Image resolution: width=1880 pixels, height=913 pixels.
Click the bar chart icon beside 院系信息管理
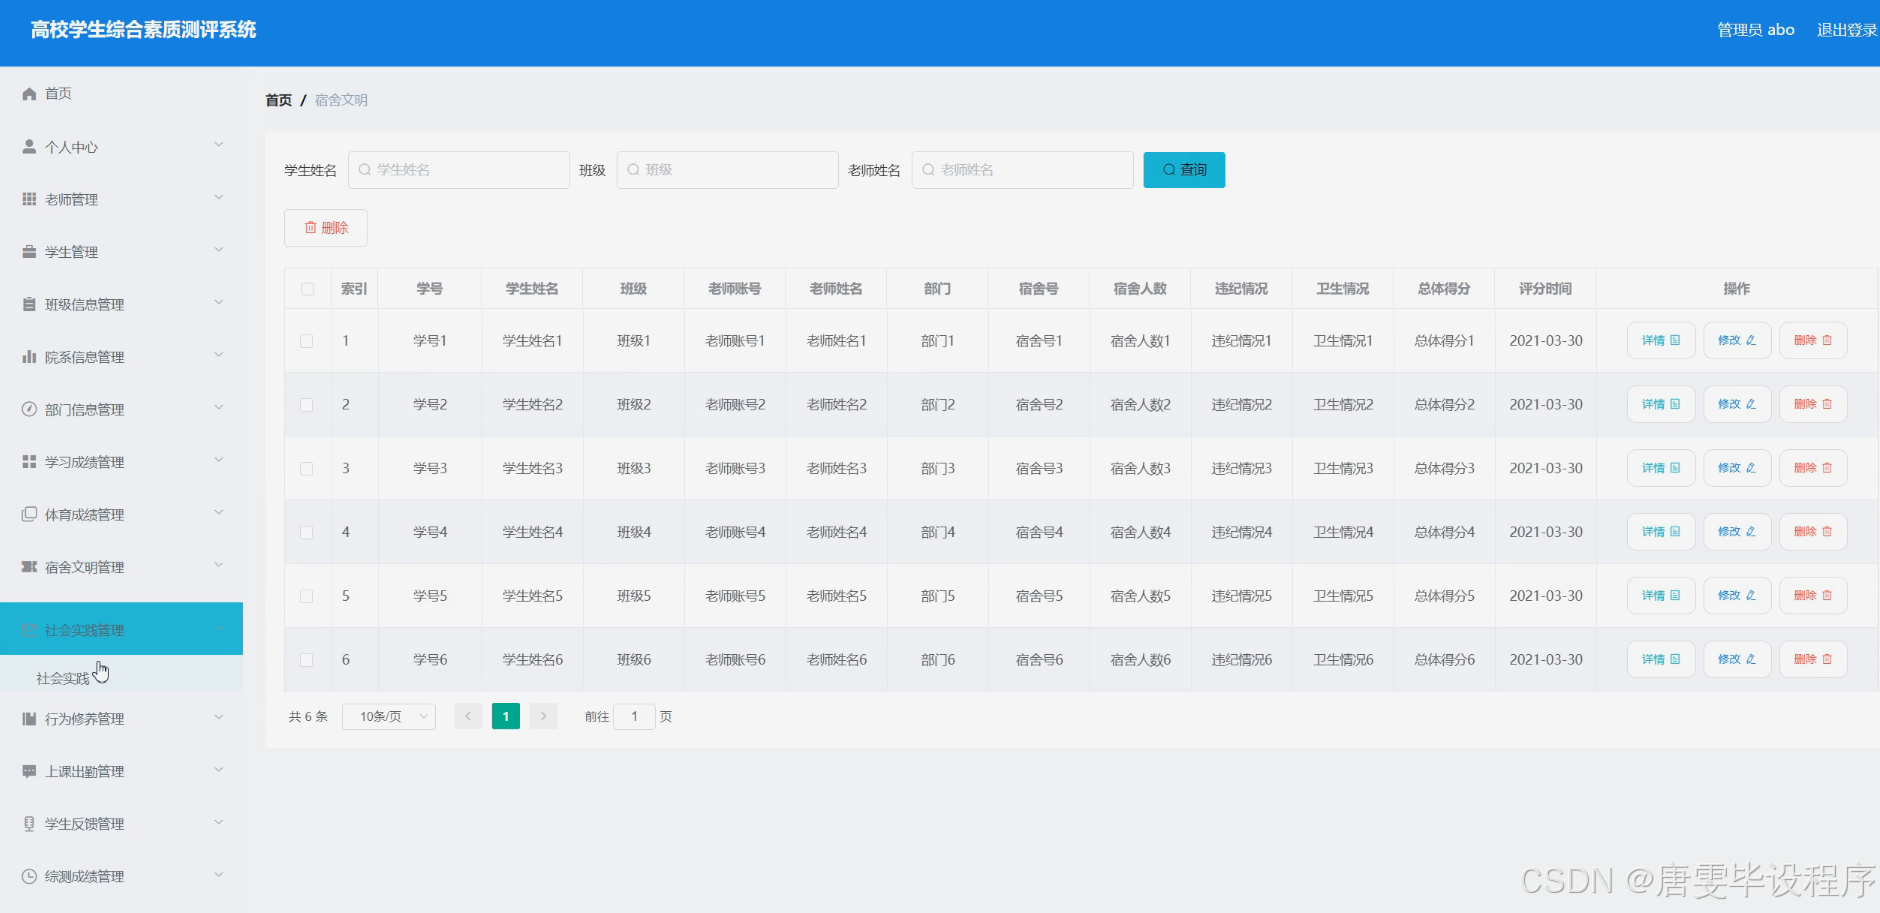tap(29, 357)
